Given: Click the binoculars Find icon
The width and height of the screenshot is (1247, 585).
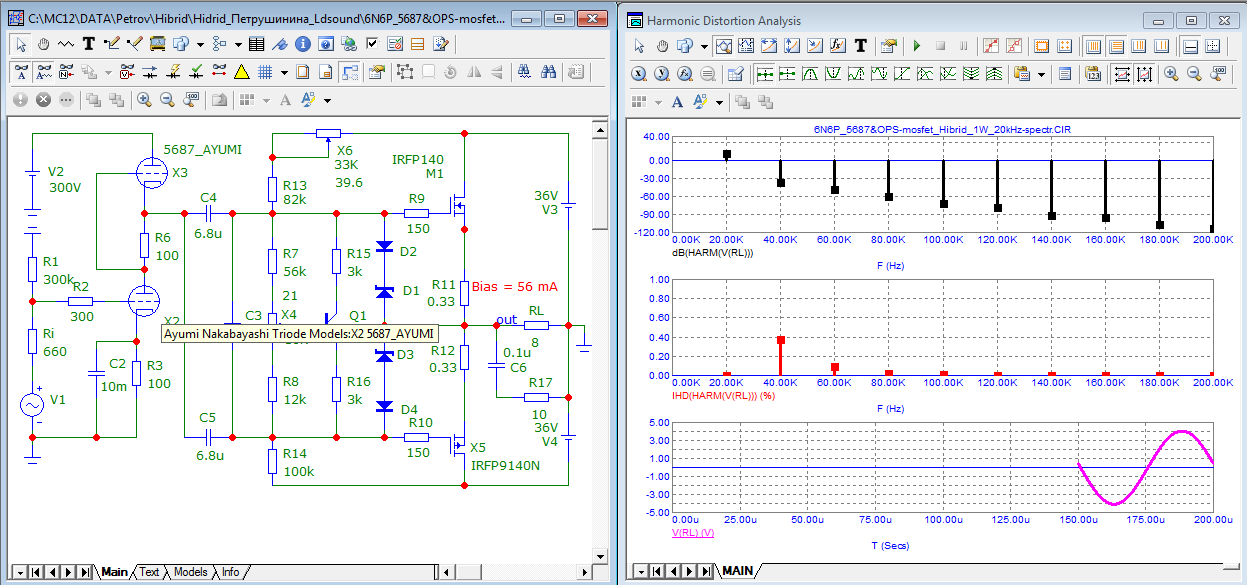Looking at the screenshot, I should point(549,72).
